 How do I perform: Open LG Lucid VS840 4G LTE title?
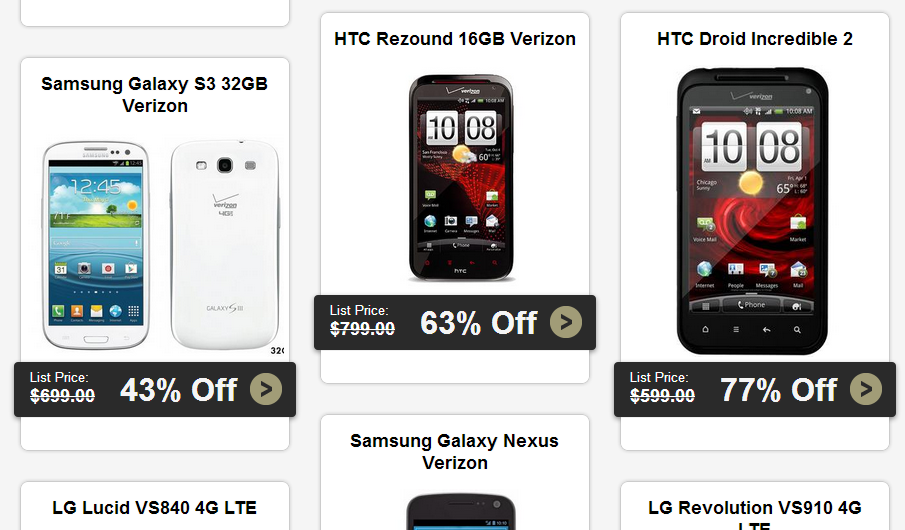click(x=155, y=507)
